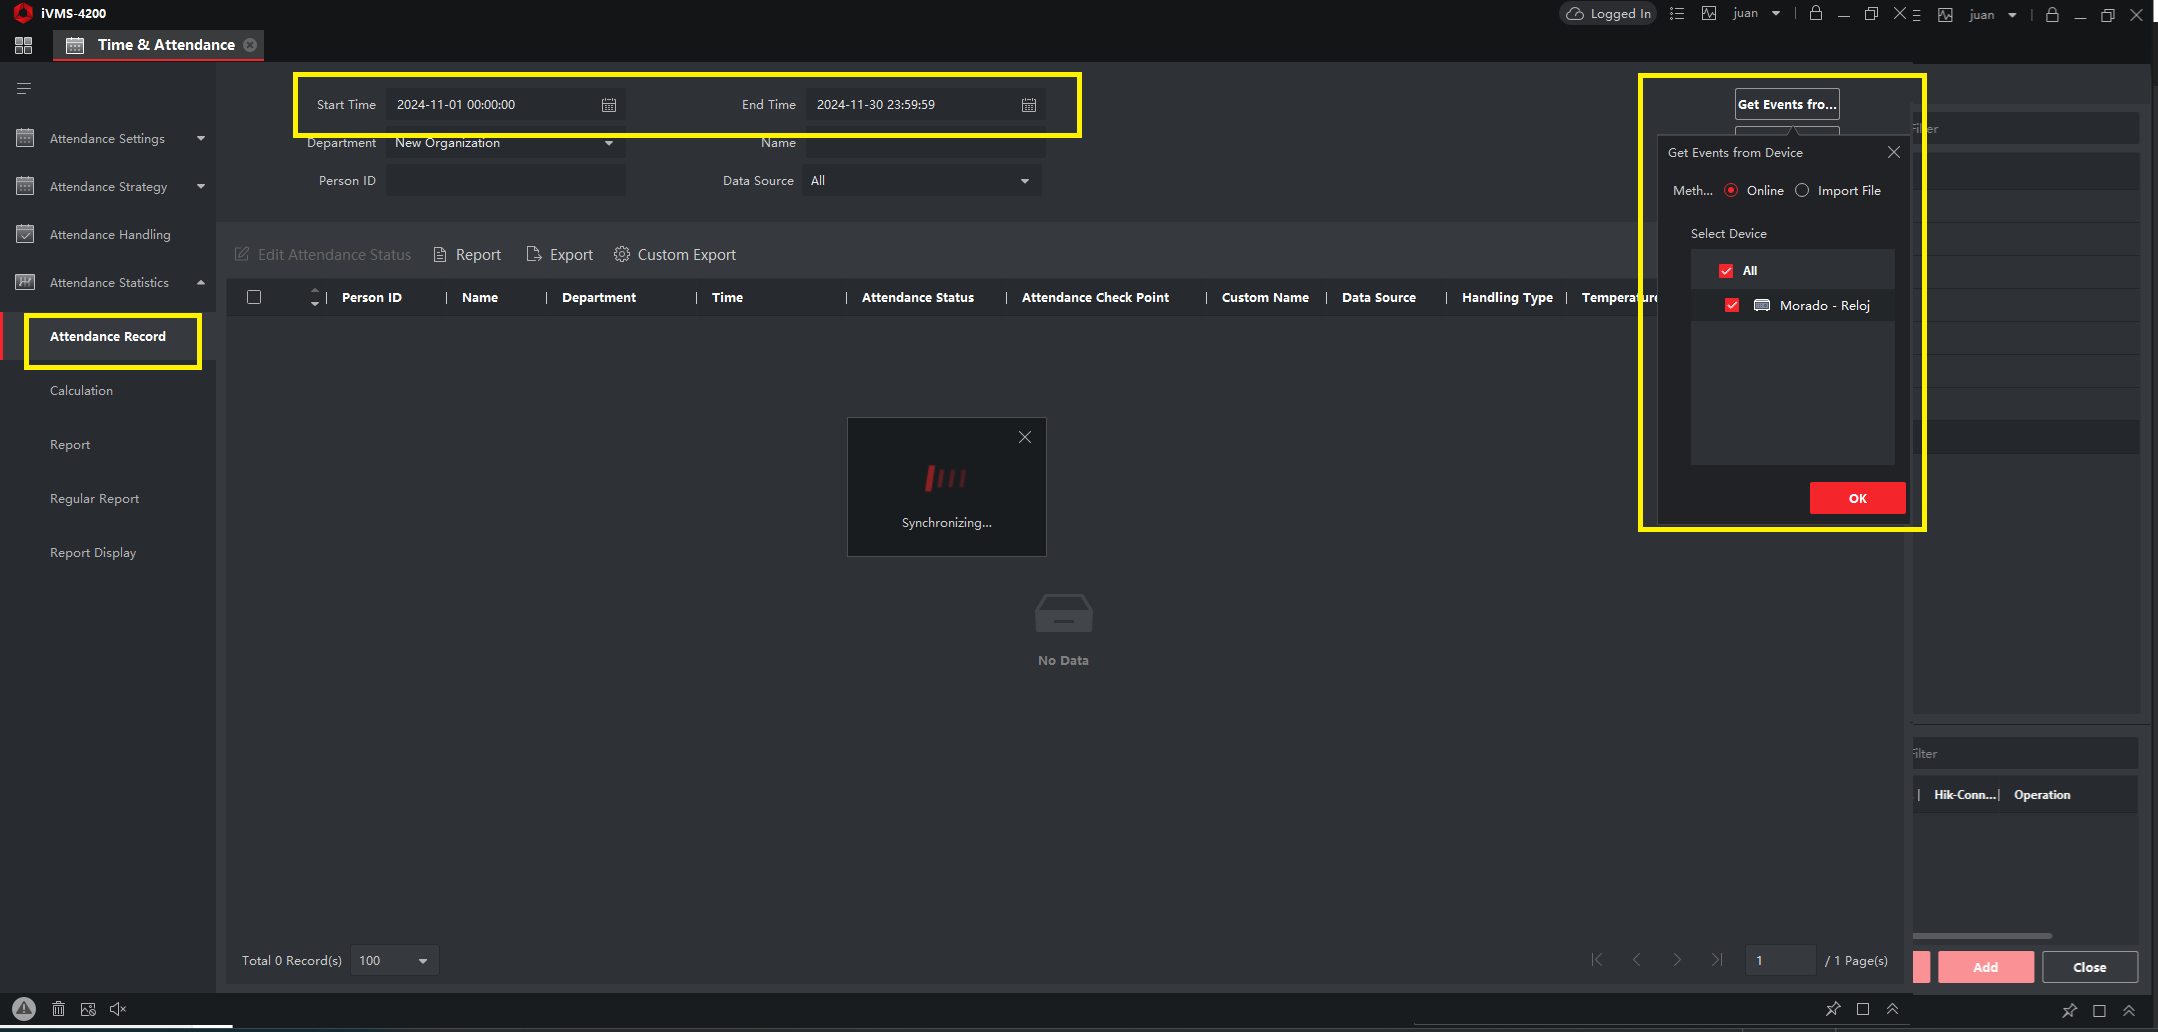
Task: Open the Calculation menu item
Action: (x=81, y=391)
